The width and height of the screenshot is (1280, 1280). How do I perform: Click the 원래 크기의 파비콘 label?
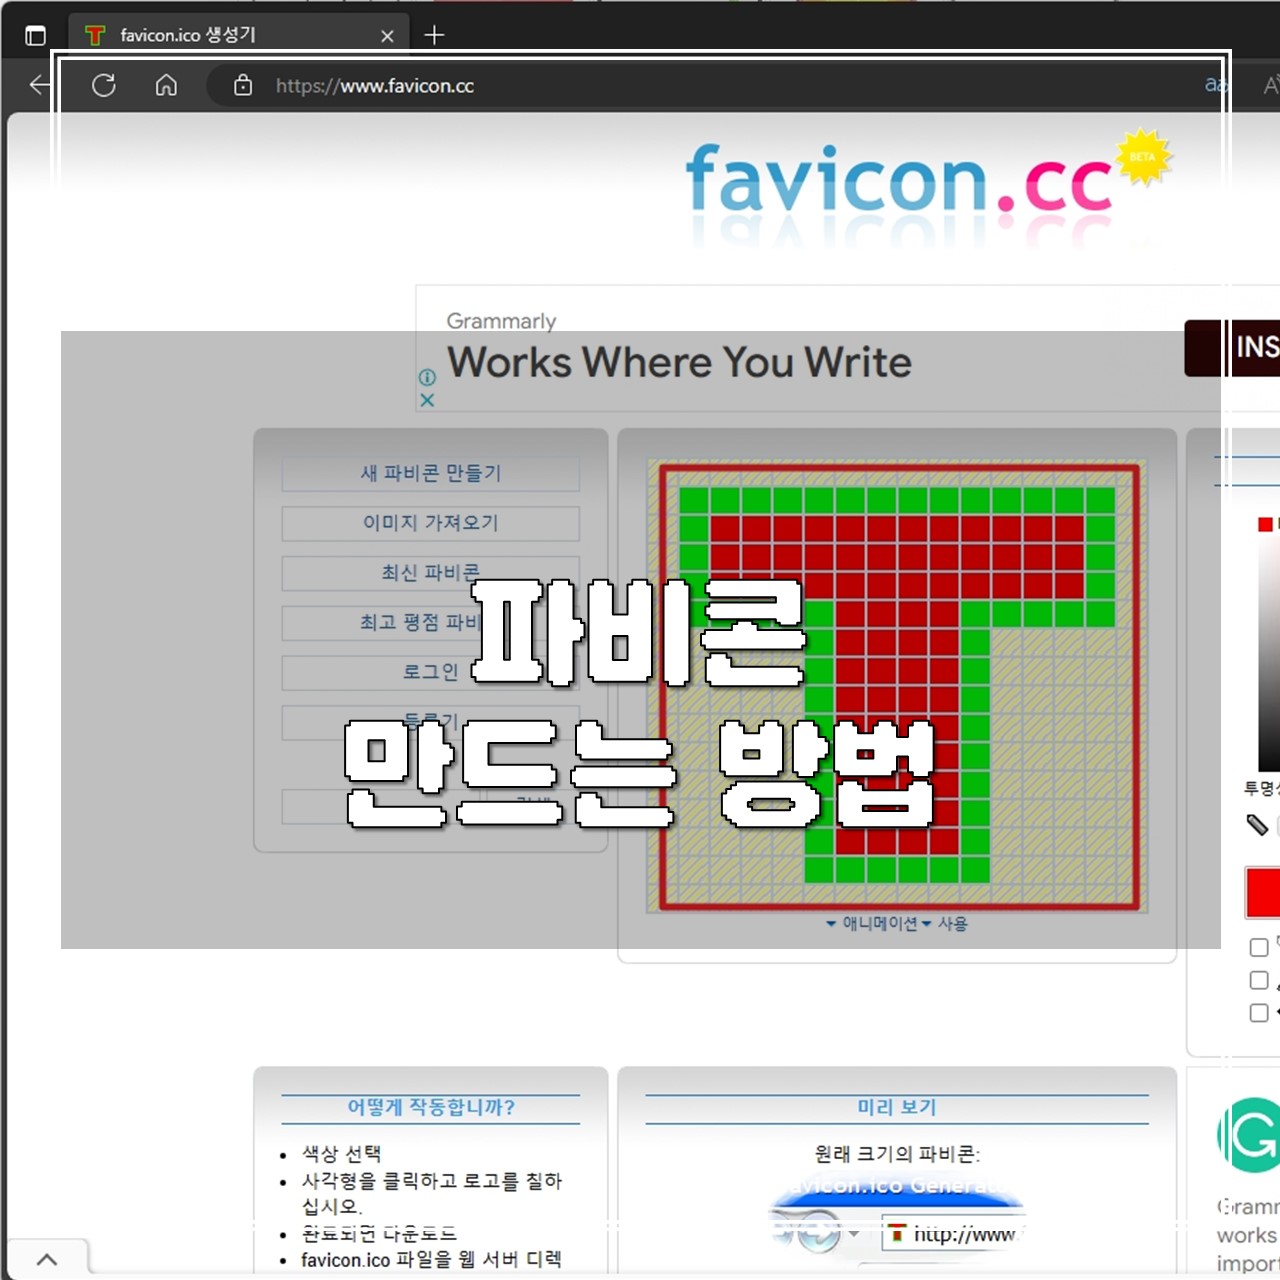[x=897, y=1154]
